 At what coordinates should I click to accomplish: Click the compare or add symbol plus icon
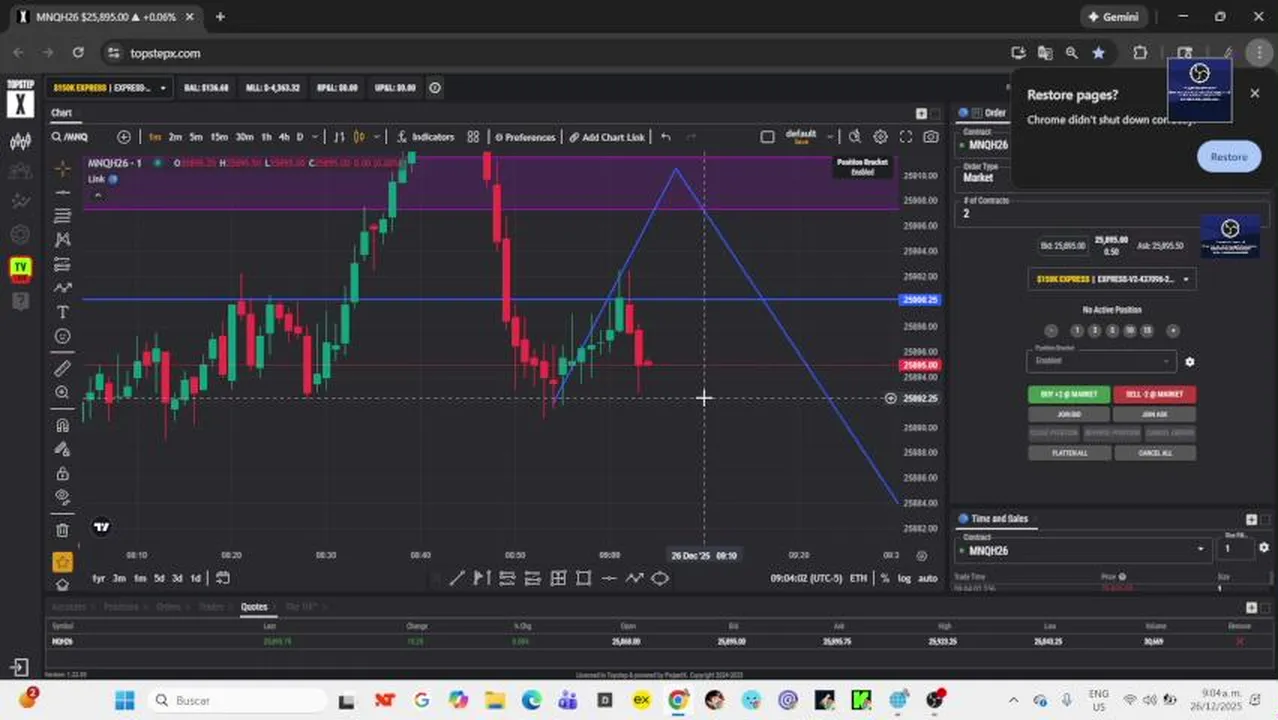click(x=124, y=137)
